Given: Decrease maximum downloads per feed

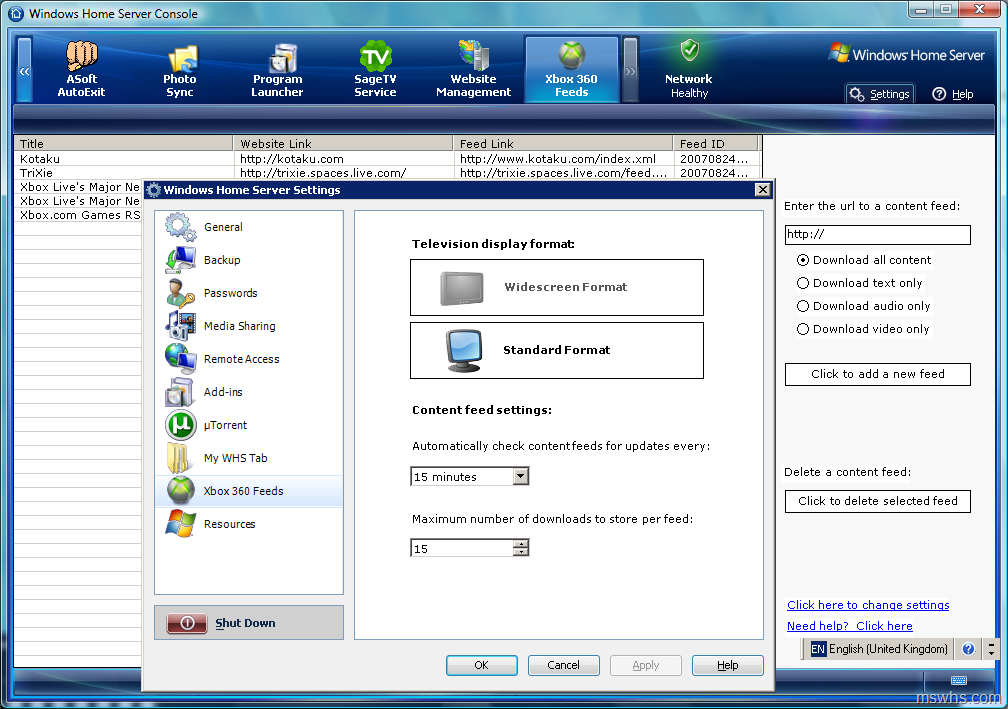Looking at the screenshot, I should pos(521,552).
